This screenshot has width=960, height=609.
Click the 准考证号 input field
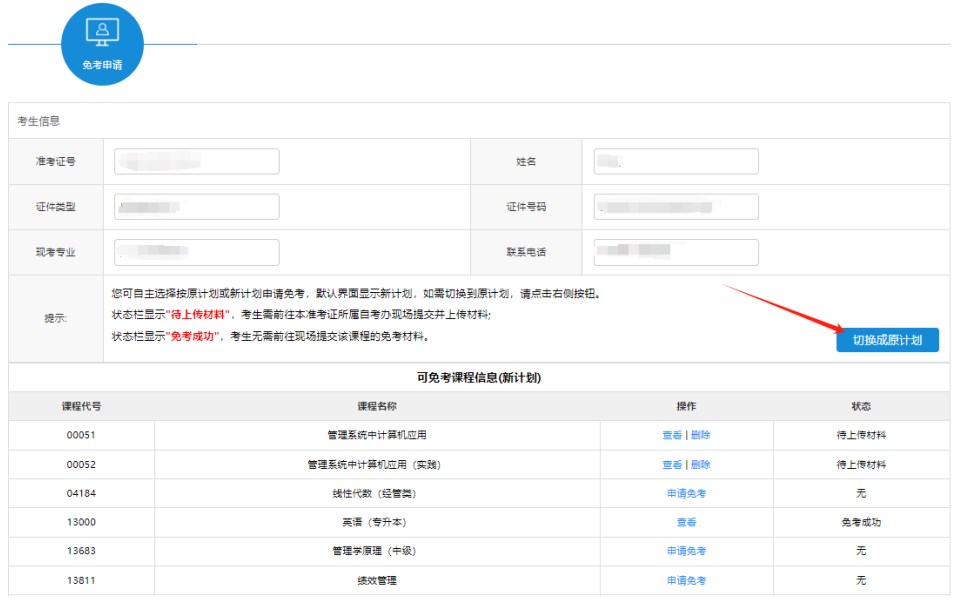point(197,161)
